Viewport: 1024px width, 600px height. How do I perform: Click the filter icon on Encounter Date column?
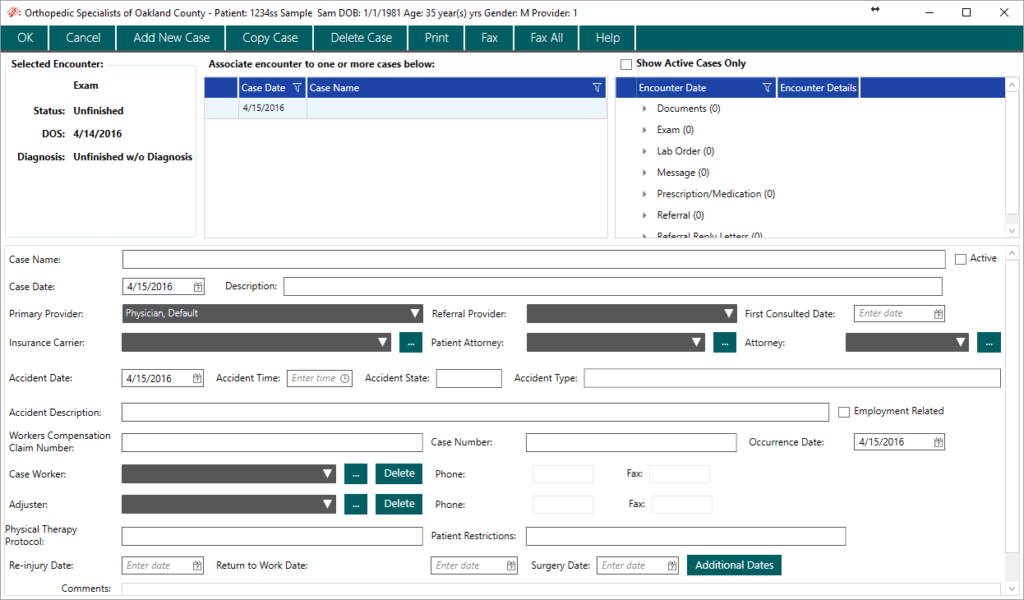pyautogui.click(x=767, y=87)
